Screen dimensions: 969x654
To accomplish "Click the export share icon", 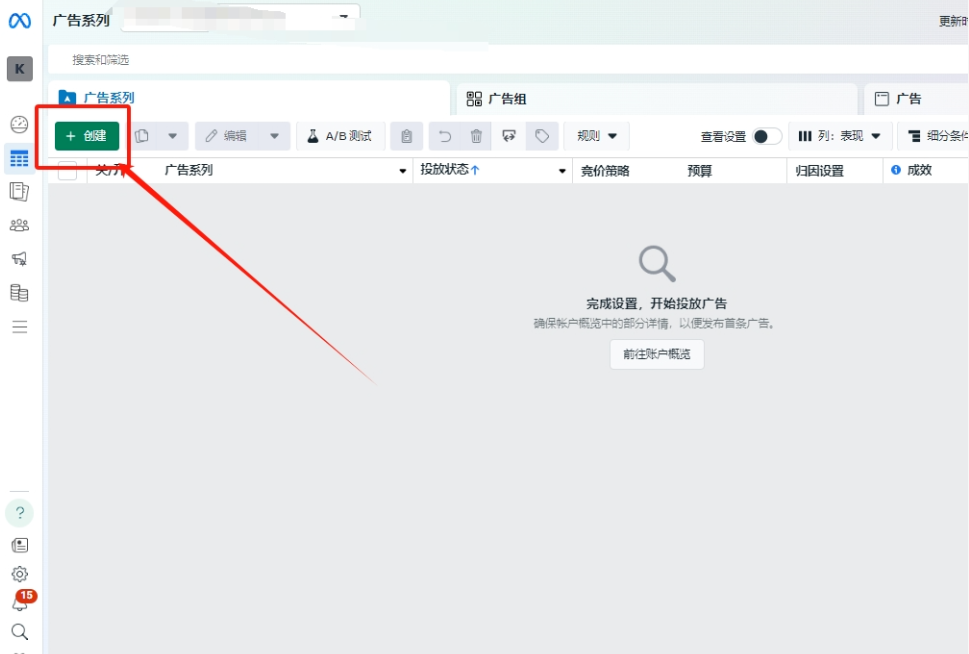I will (509, 136).
